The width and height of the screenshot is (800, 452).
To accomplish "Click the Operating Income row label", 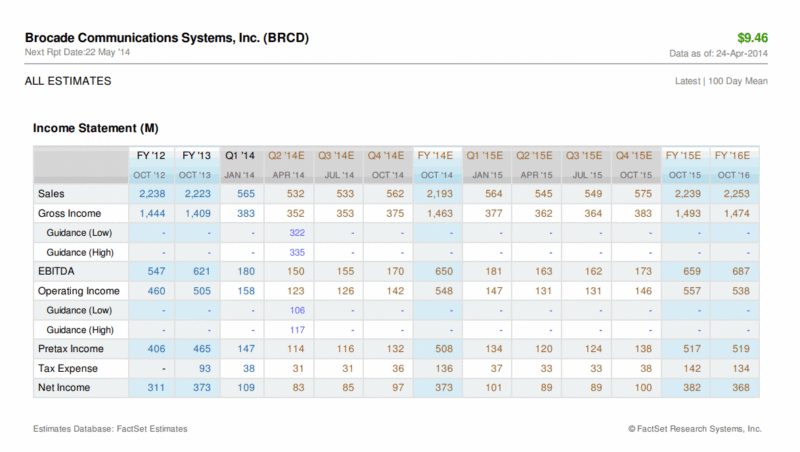I will tap(79, 291).
